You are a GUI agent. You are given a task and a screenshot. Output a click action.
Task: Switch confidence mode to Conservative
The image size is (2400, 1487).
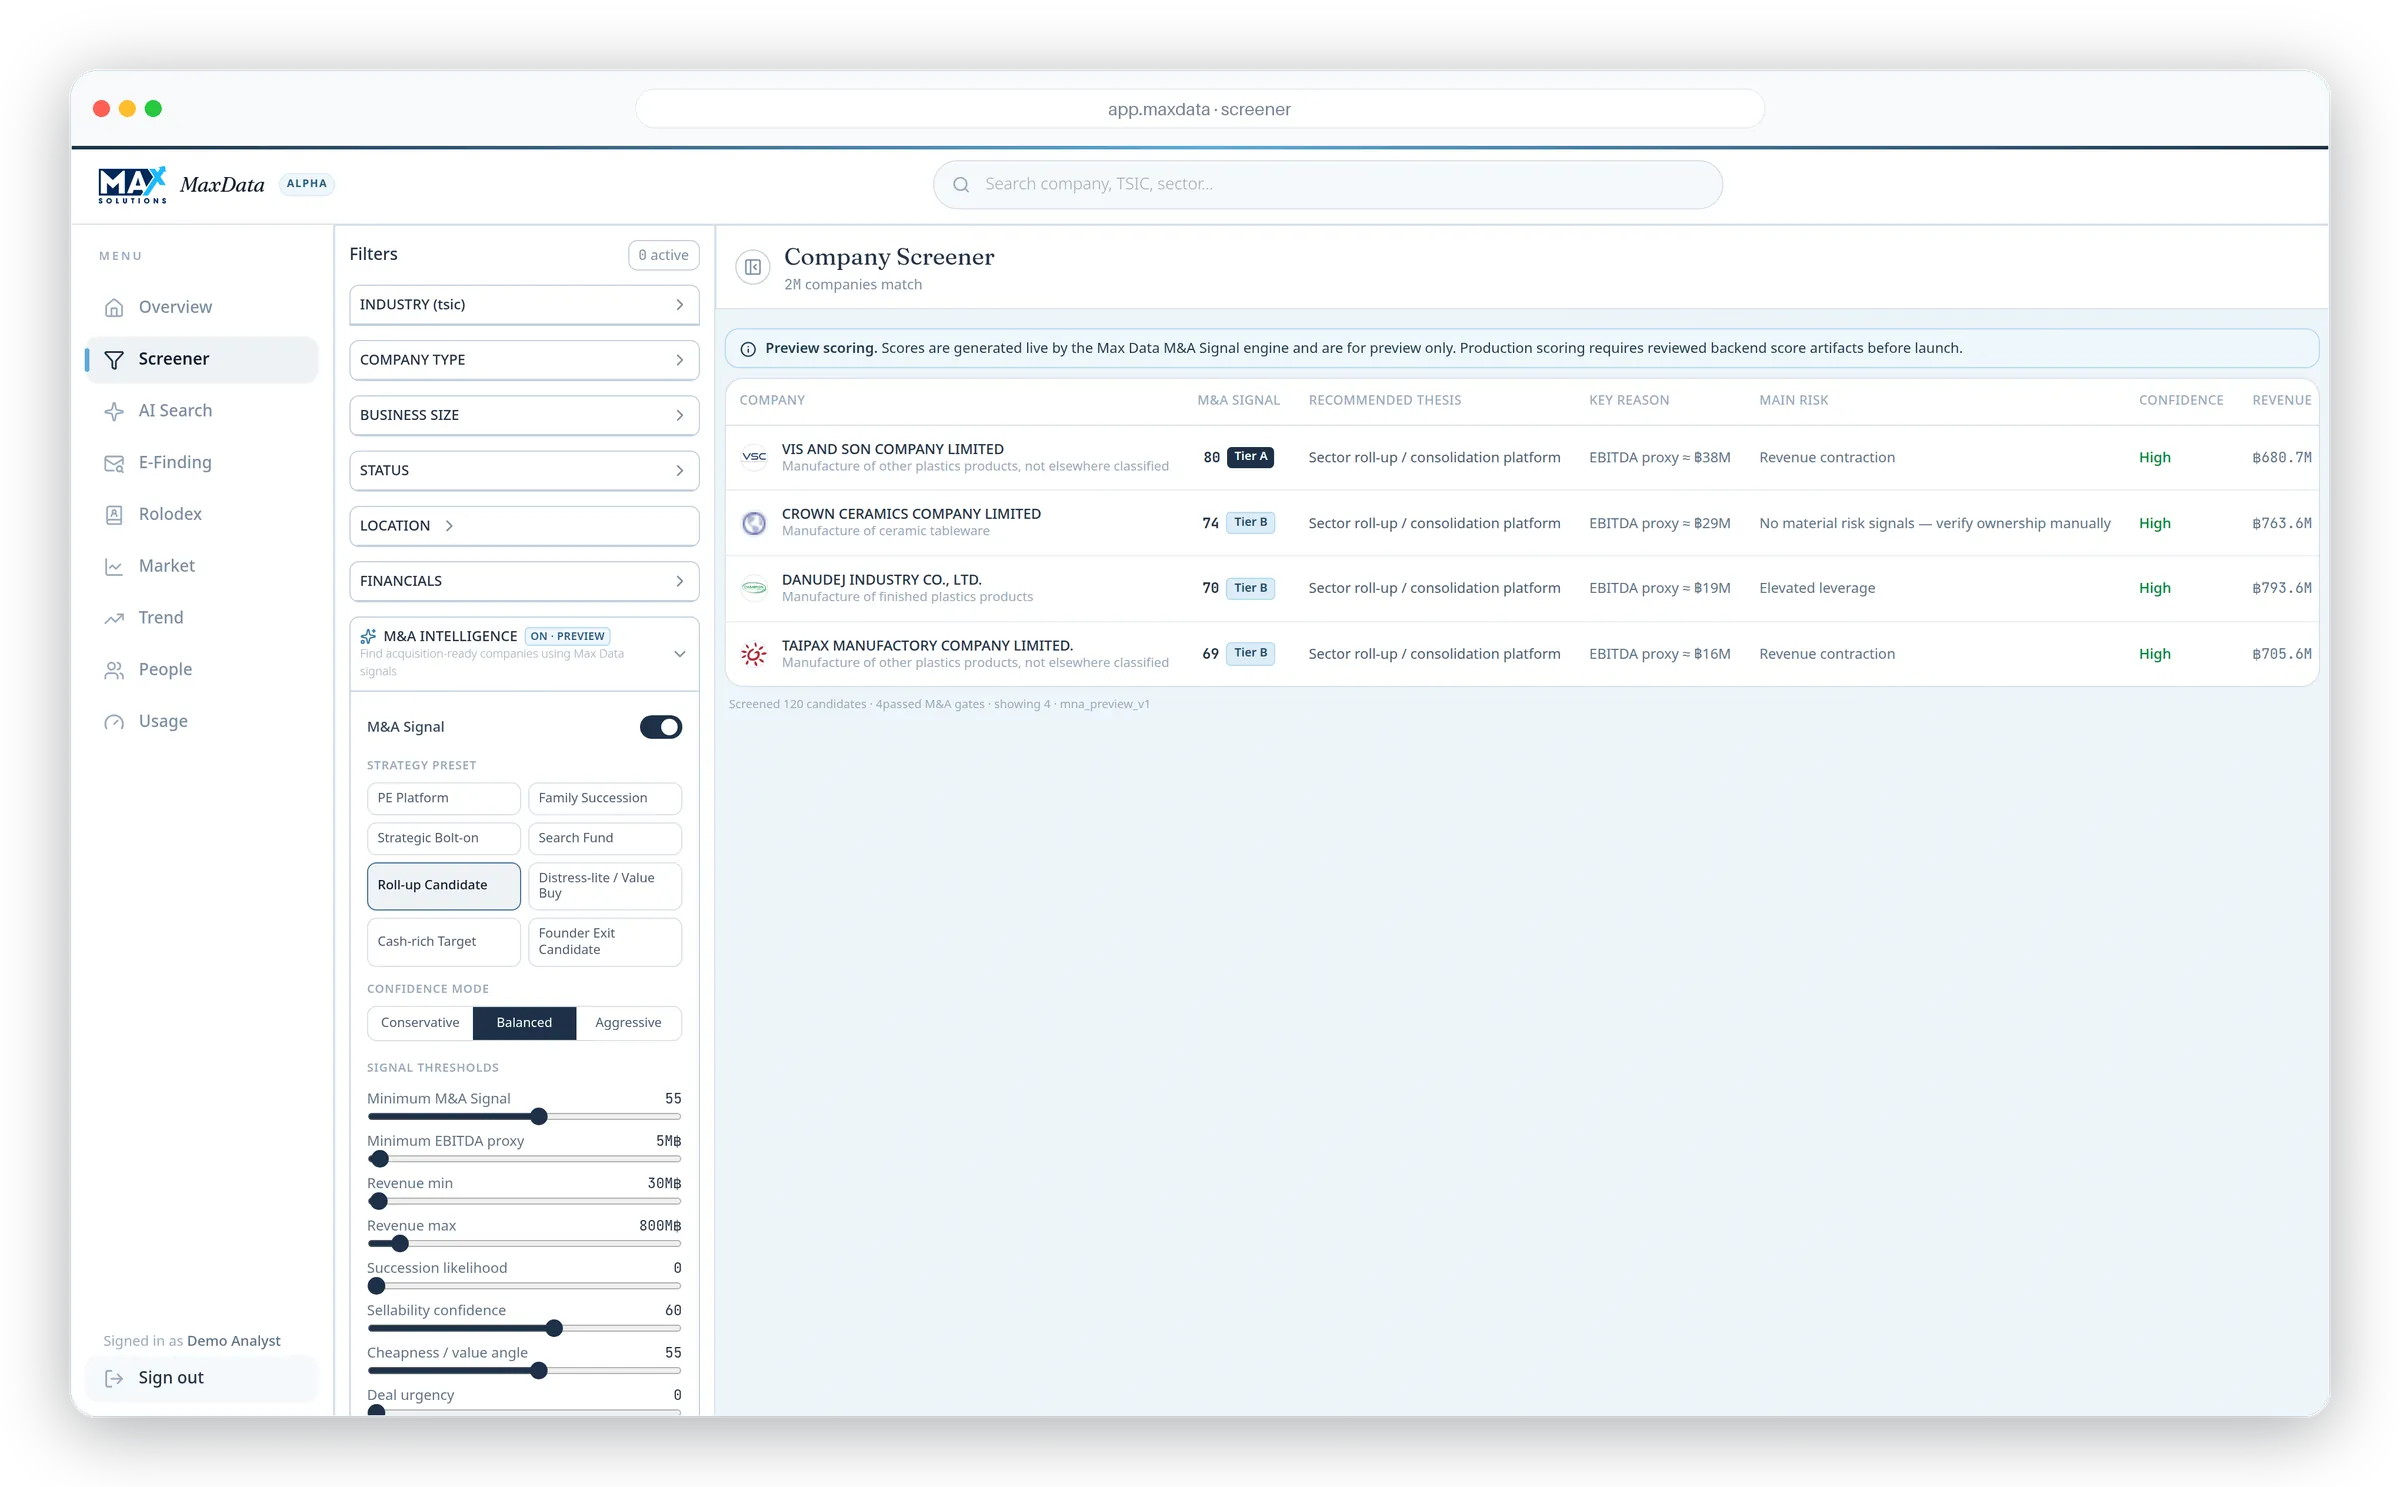click(420, 1023)
